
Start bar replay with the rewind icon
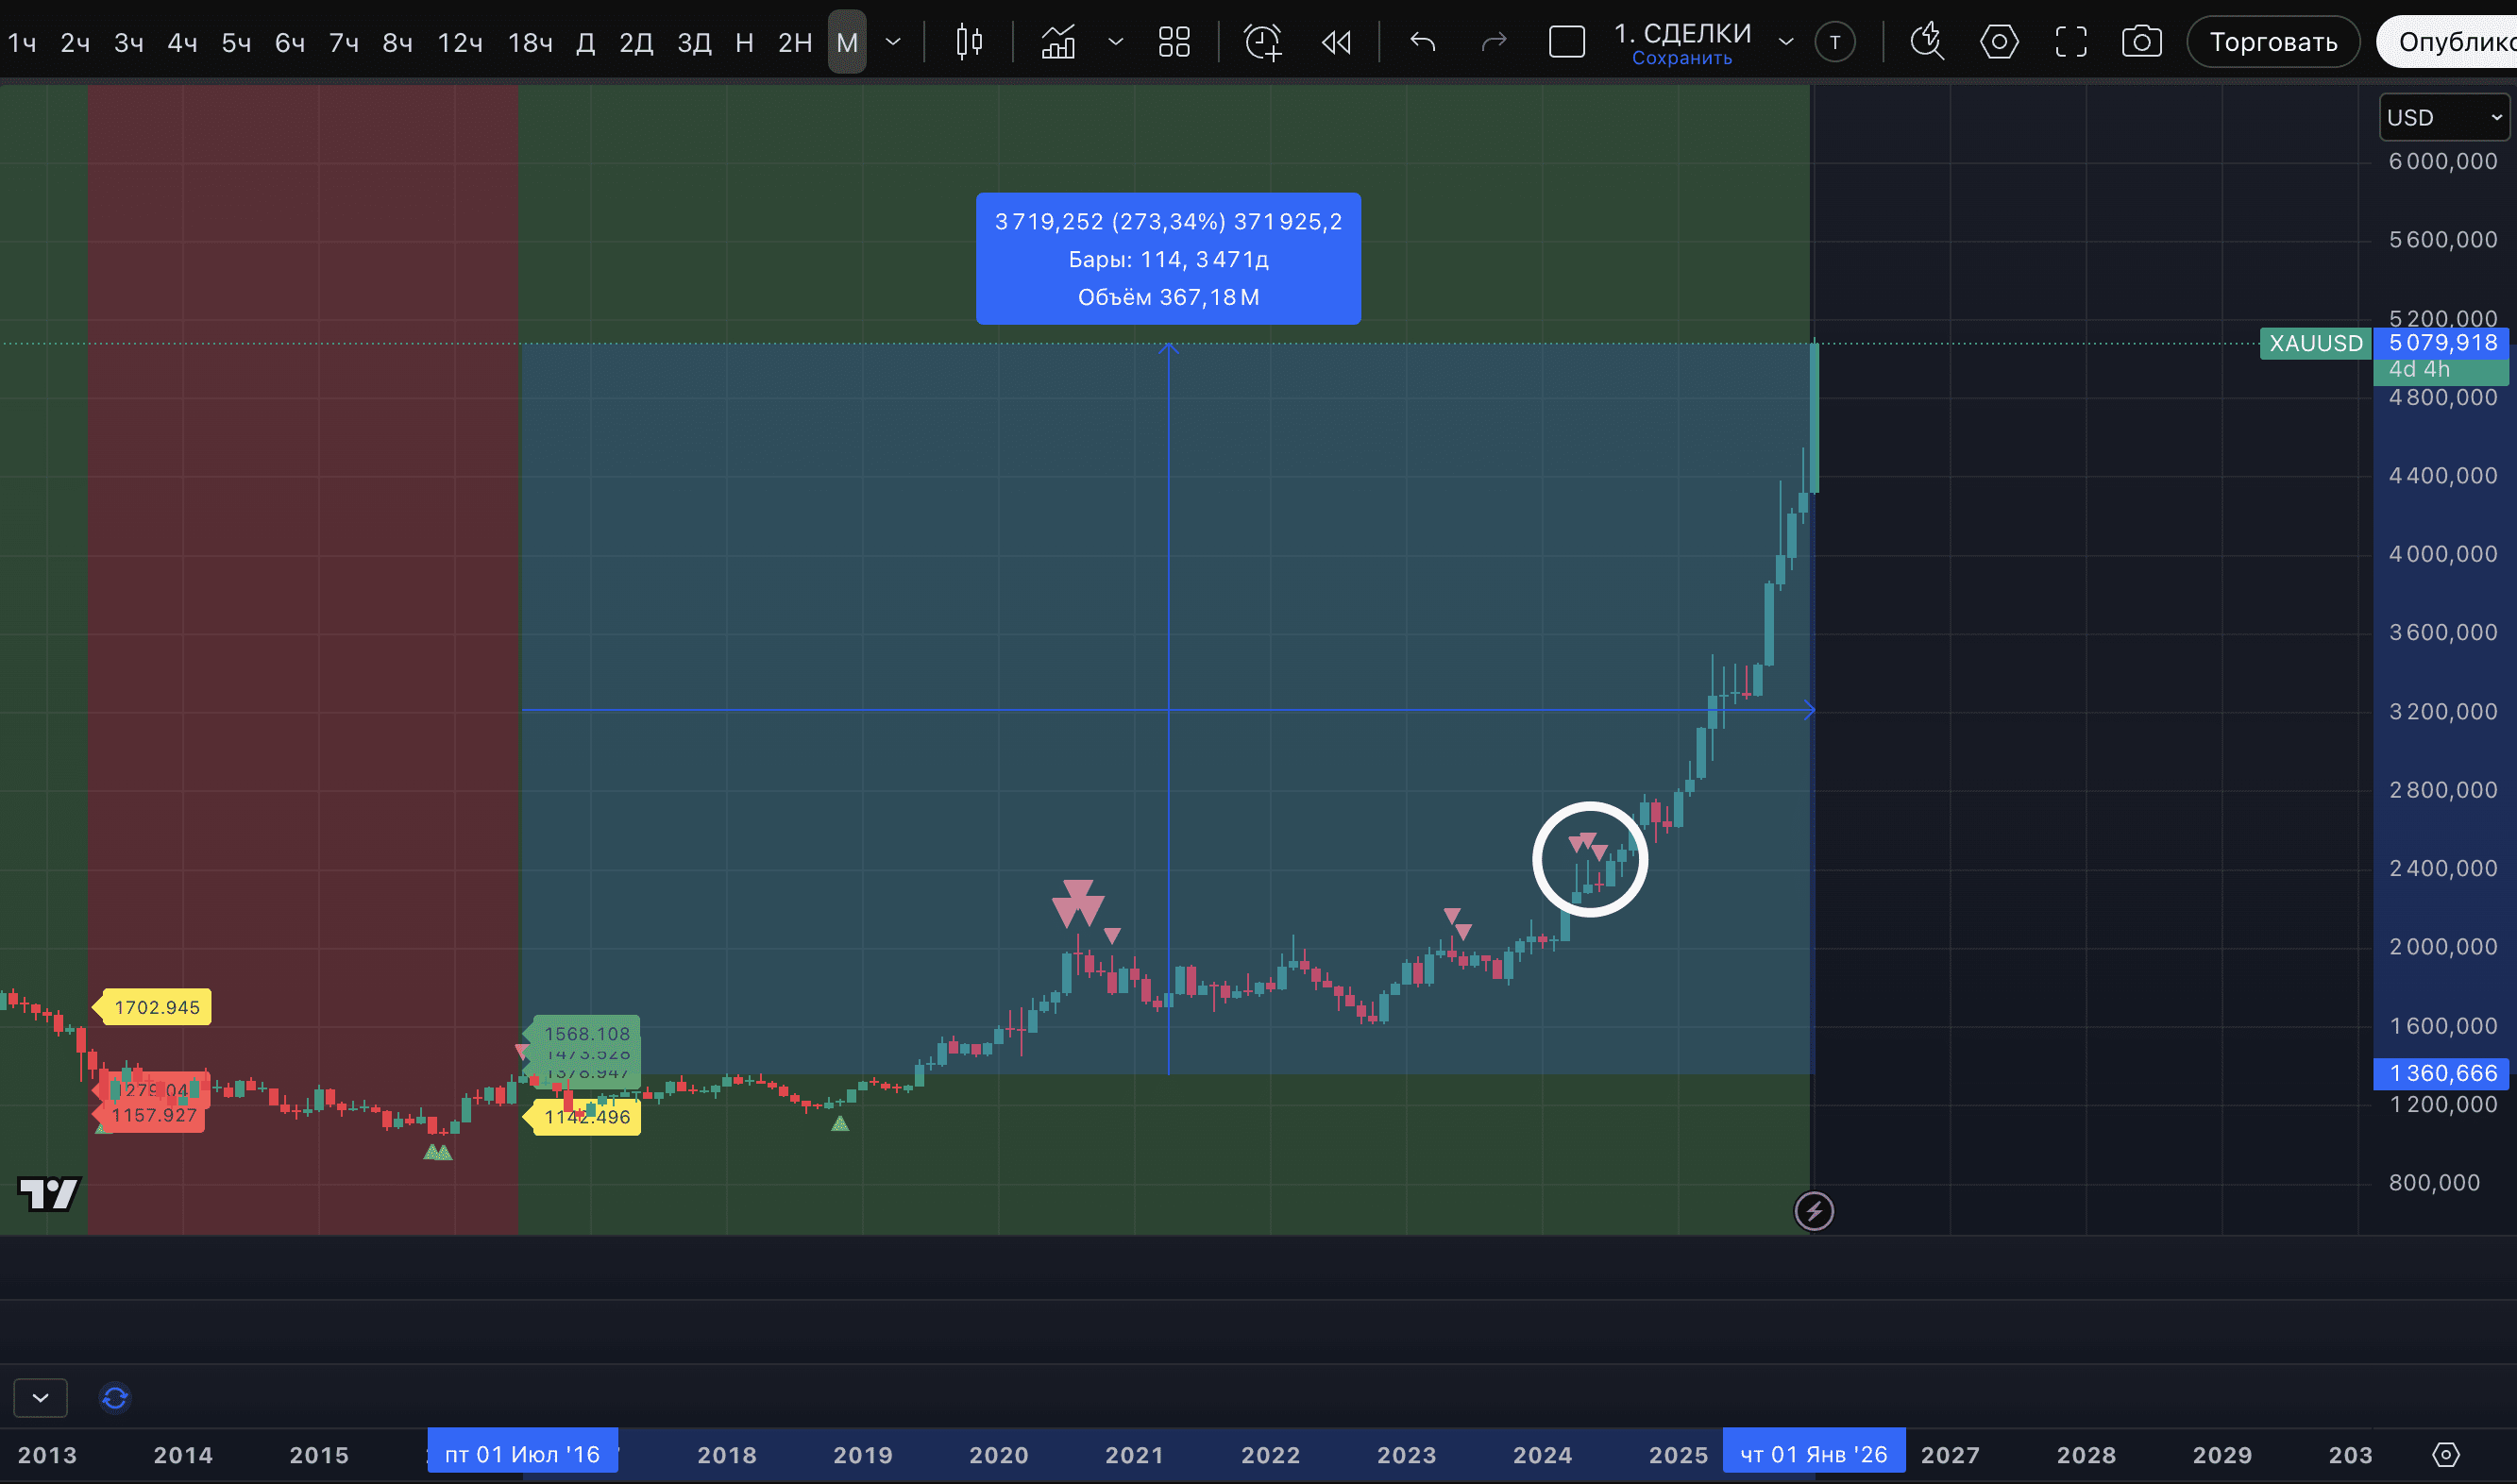1336,42
